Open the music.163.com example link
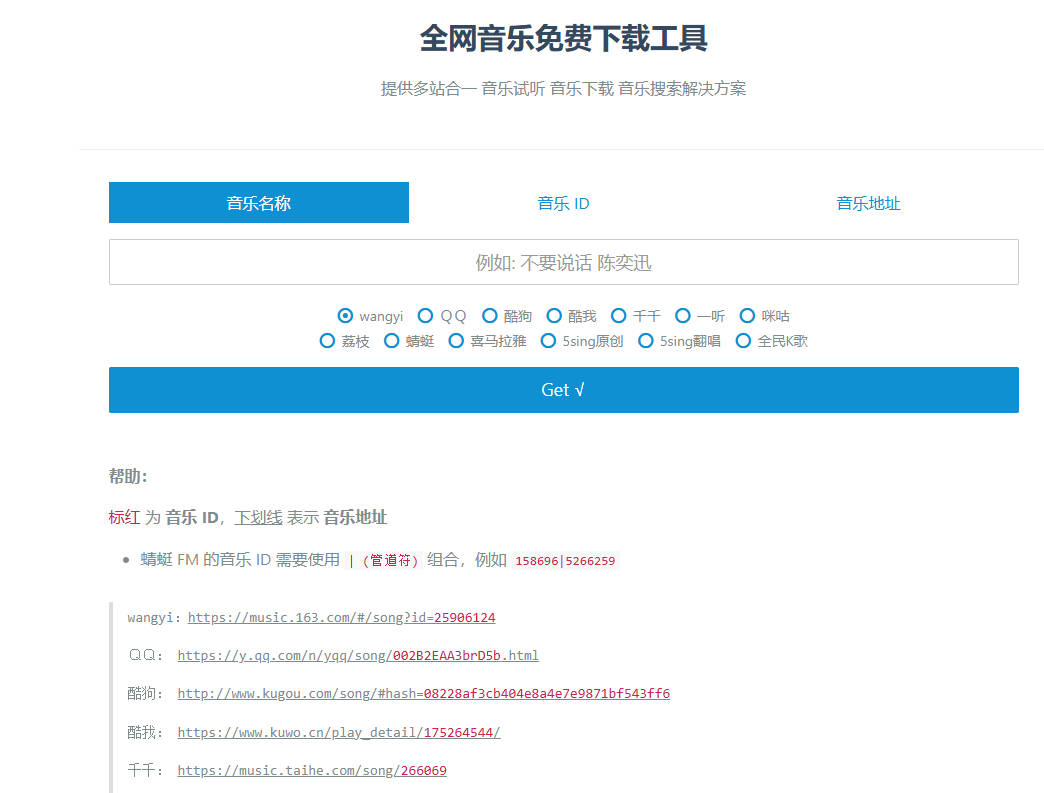Screen dimensions: 1044x793 coord(341,617)
